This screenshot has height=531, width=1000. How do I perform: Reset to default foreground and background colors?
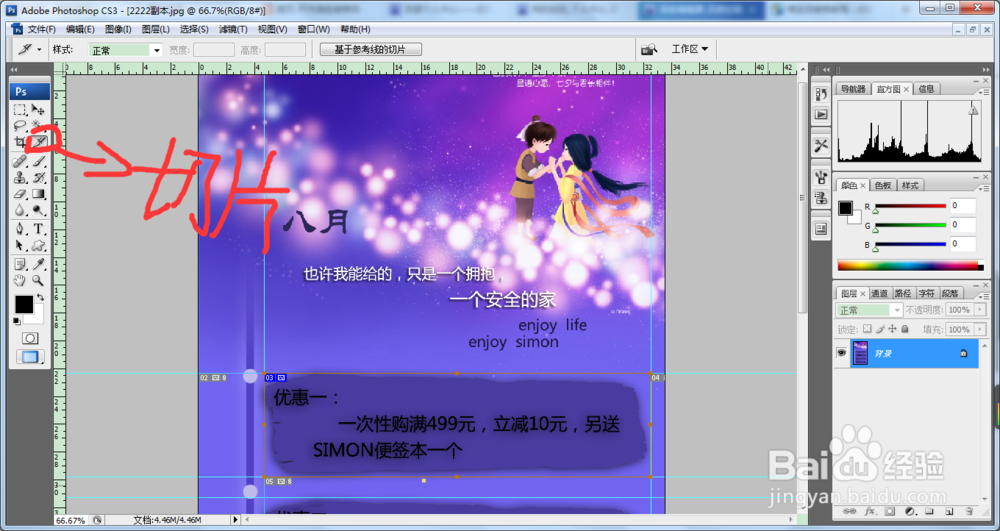pos(17,321)
